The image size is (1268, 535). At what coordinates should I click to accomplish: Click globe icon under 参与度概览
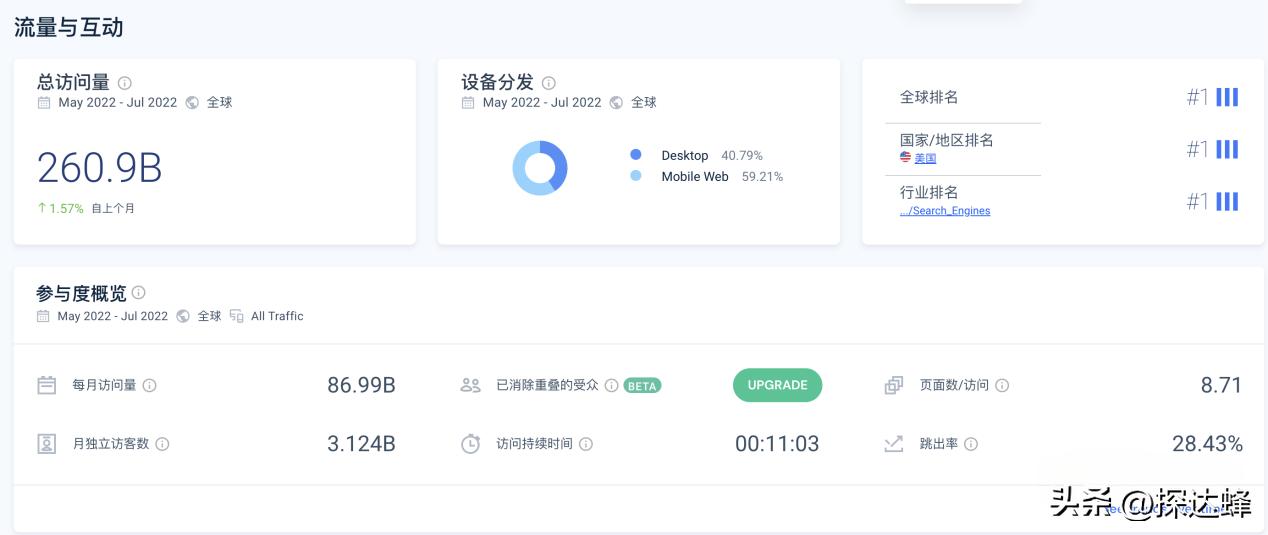pos(183,316)
